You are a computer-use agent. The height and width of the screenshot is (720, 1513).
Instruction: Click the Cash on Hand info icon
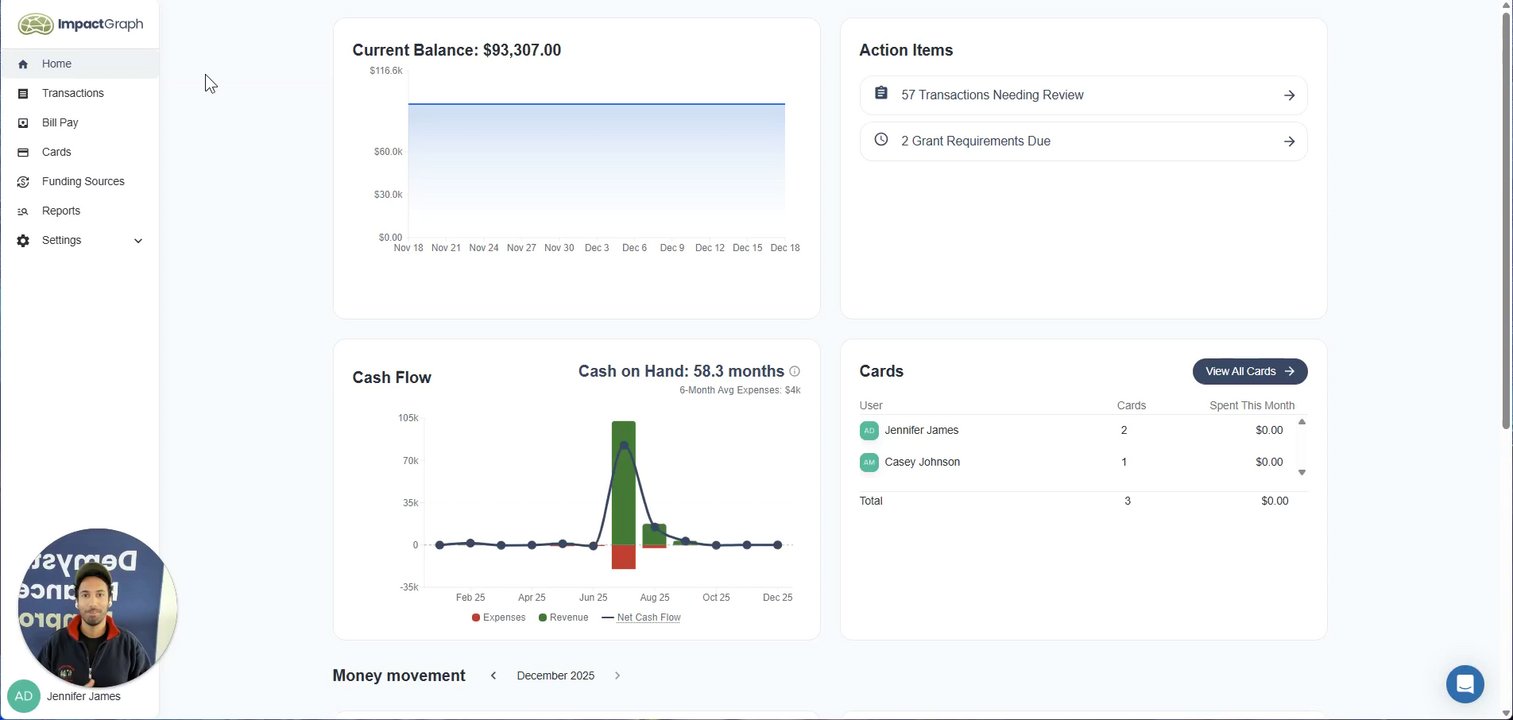(x=795, y=371)
